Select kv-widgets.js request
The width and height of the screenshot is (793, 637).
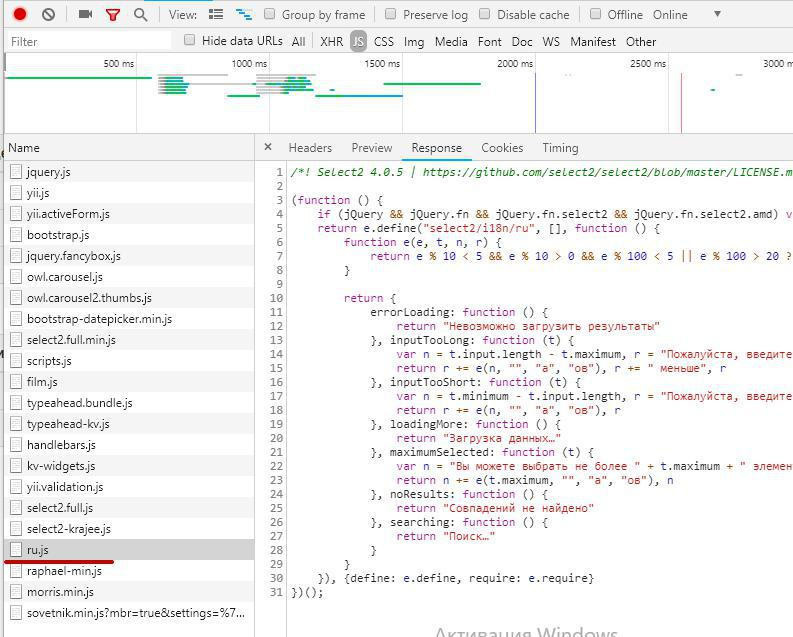pyautogui.click(x=129, y=466)
